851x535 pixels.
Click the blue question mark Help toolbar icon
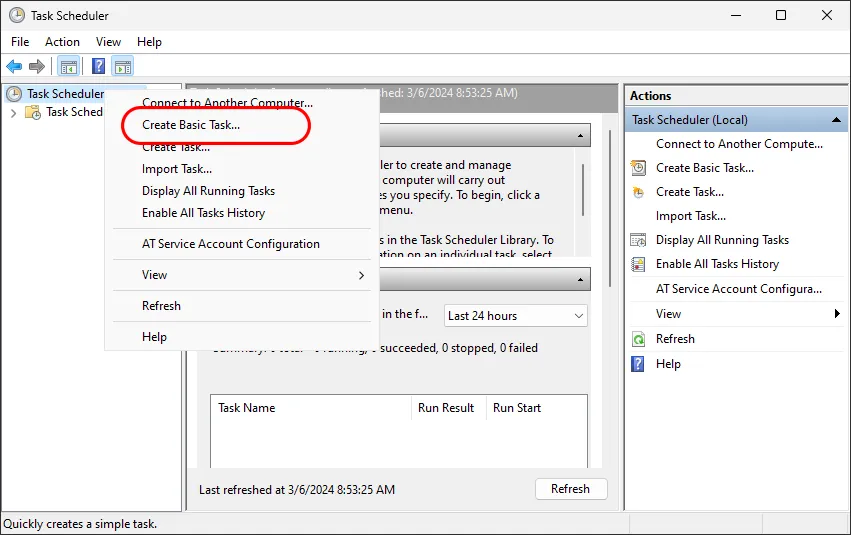[x=98, y=67]
